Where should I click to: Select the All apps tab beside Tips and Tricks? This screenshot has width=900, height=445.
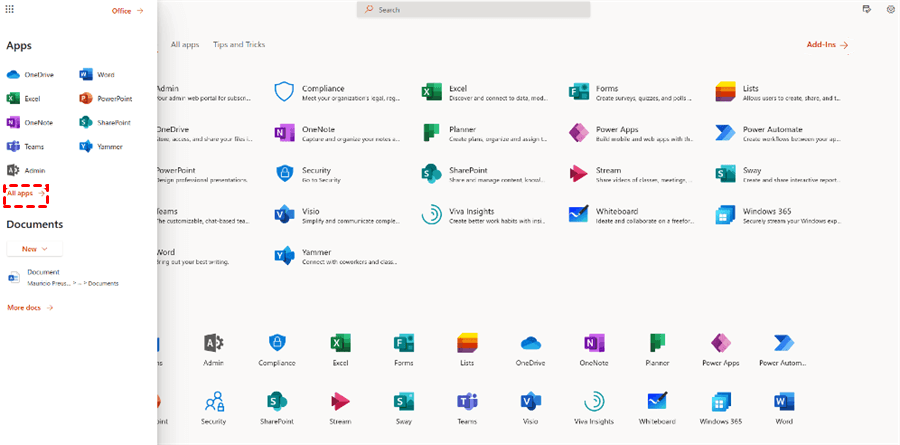pos(185,44)
